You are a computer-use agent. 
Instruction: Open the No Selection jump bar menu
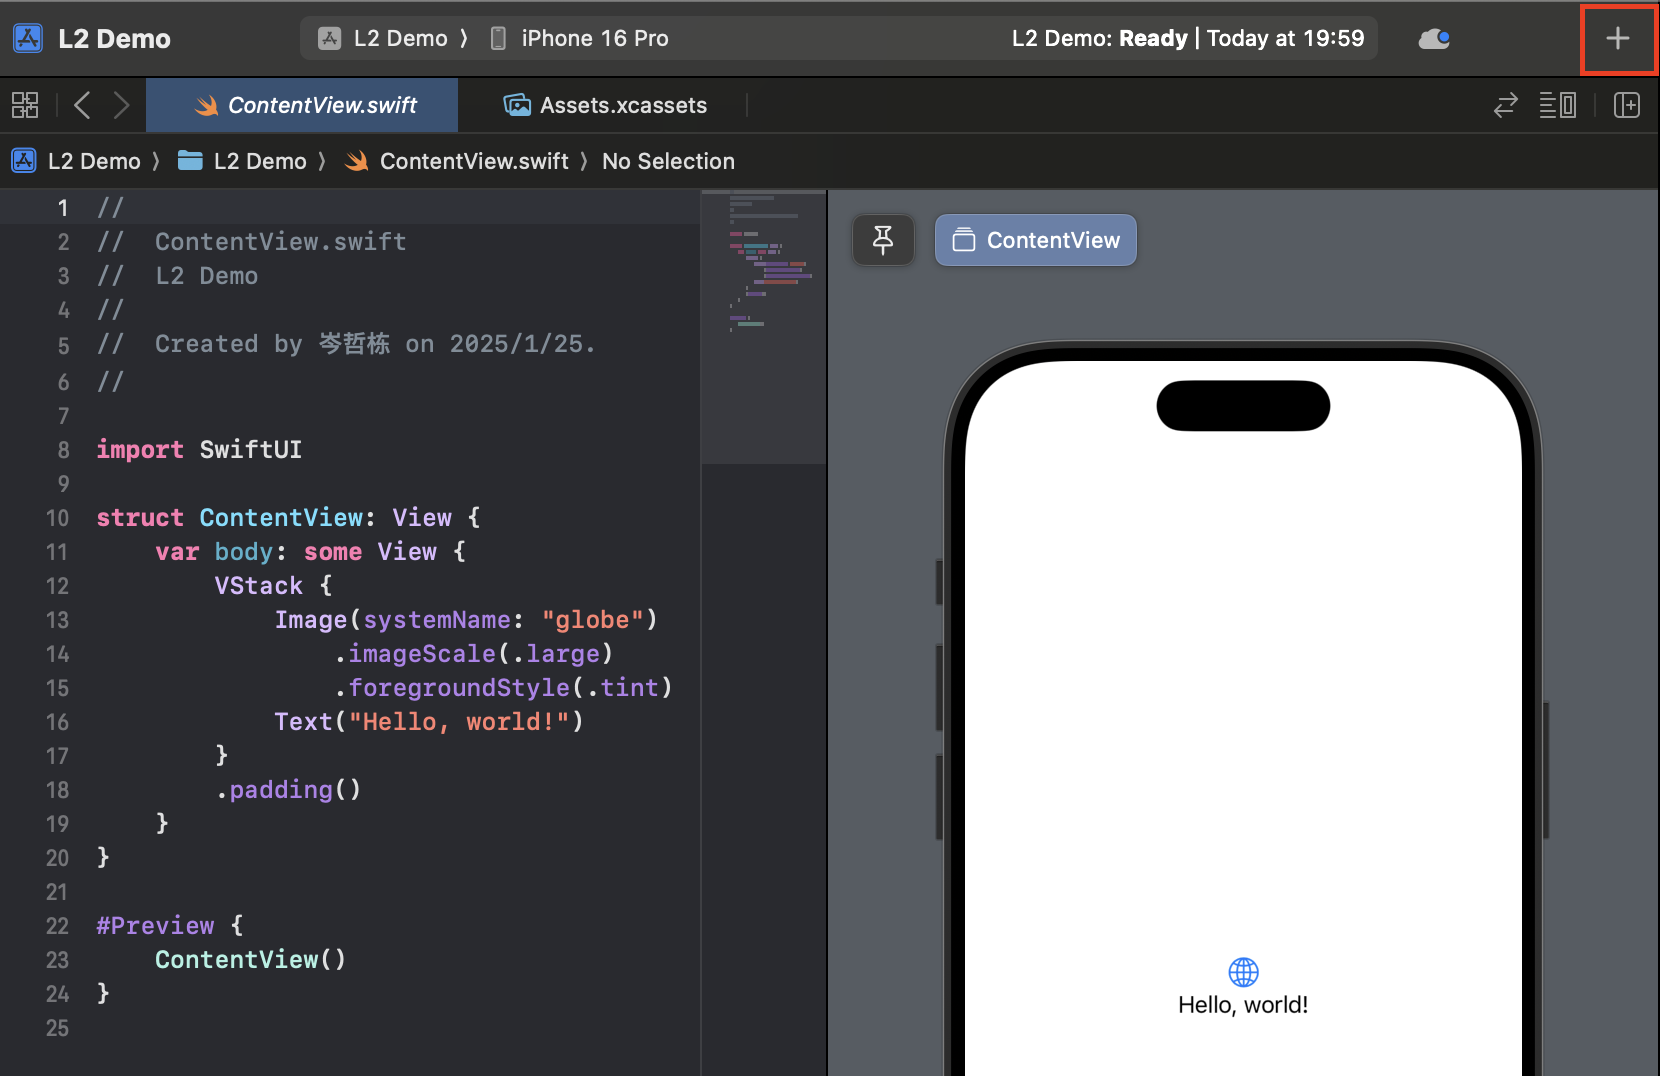(668, 161)
